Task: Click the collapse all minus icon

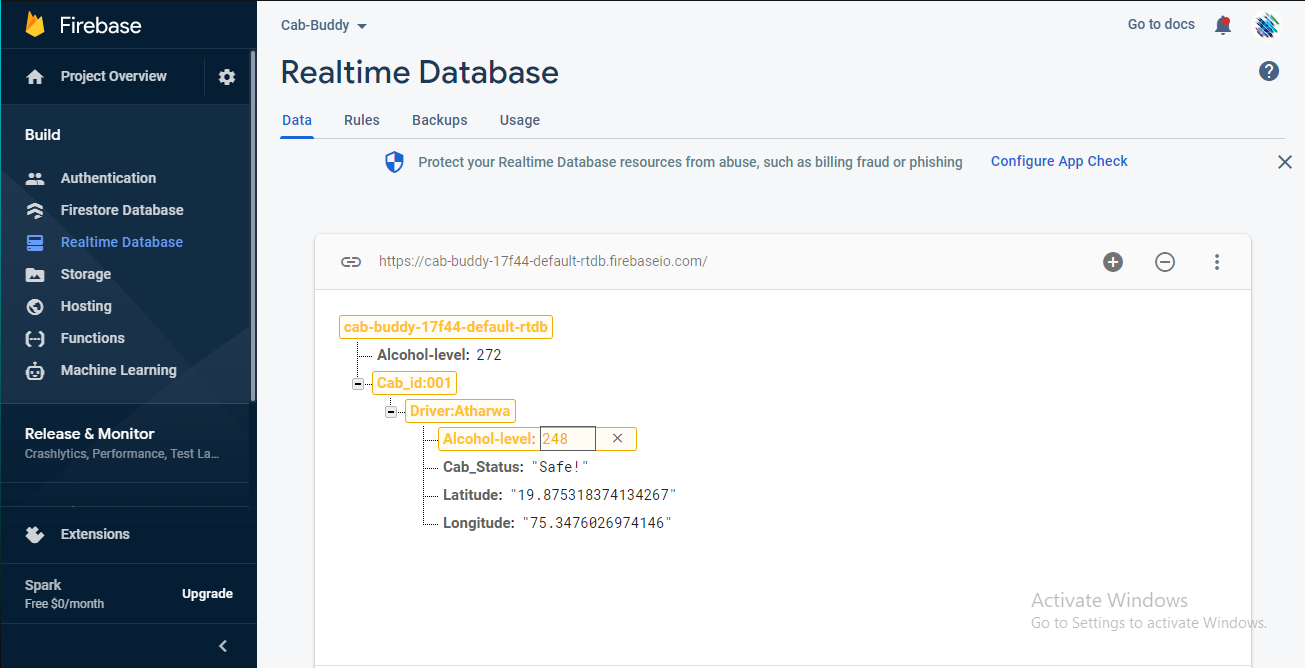Action: pyautogui.click(x=1165, y=262)
